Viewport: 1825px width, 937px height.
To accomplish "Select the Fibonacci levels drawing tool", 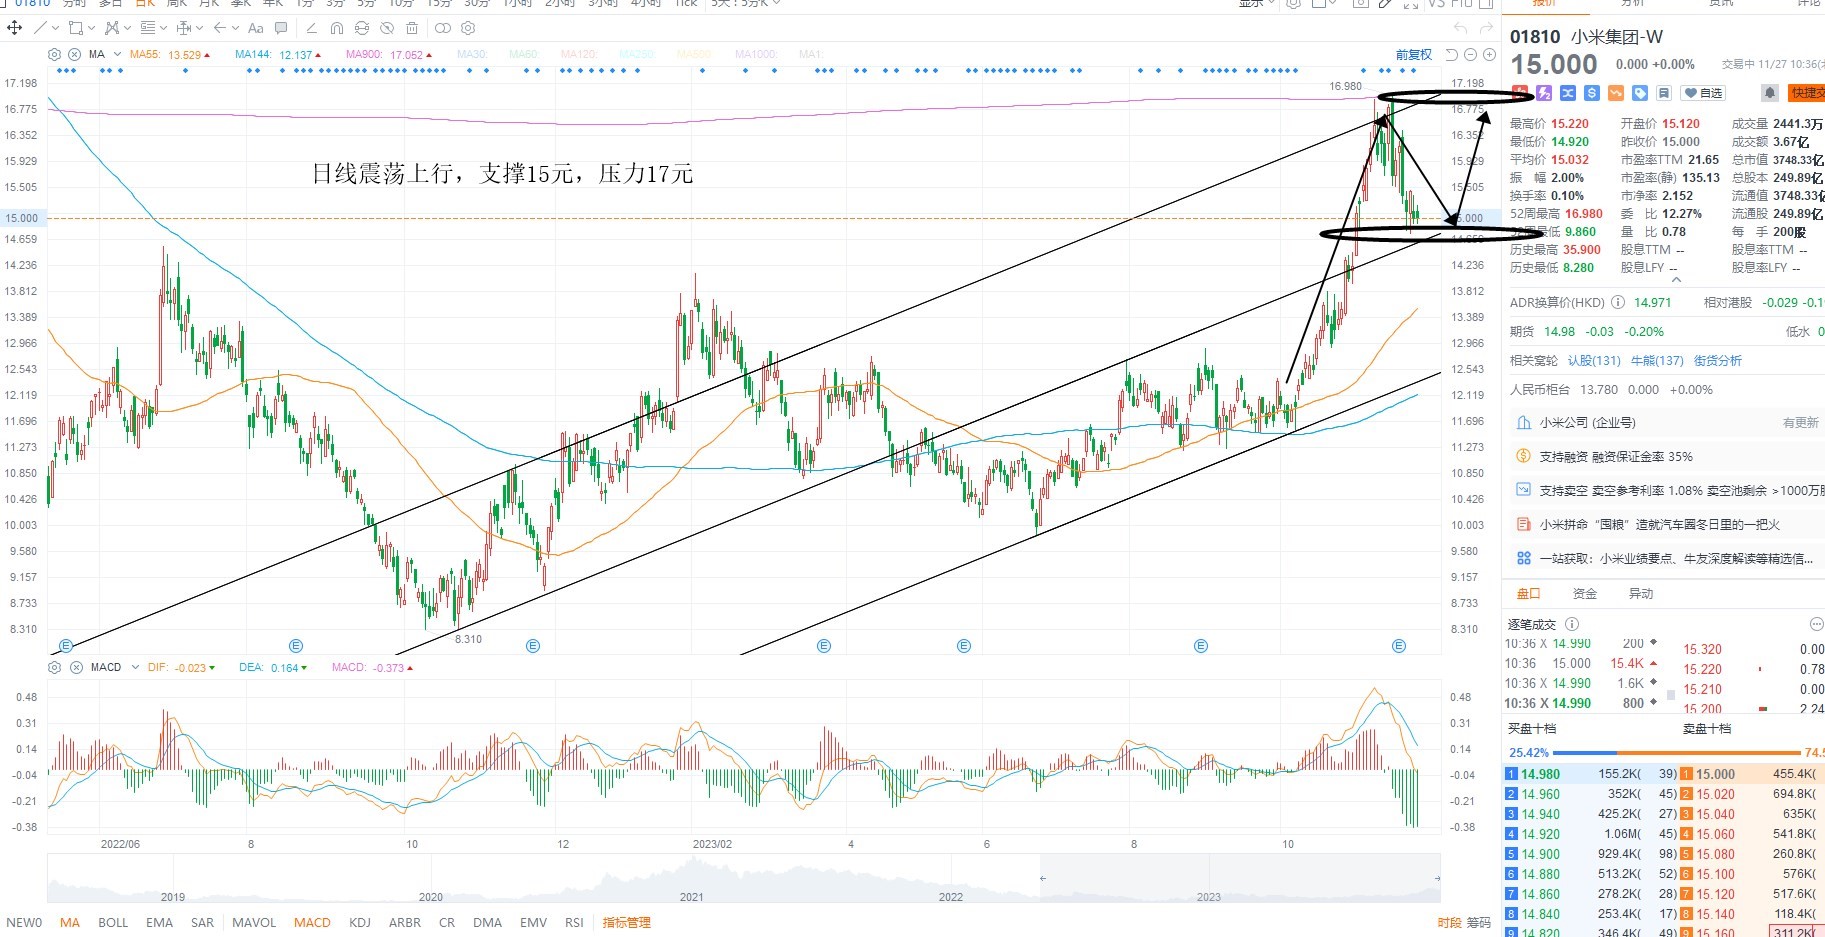I will tap(148, 28).
